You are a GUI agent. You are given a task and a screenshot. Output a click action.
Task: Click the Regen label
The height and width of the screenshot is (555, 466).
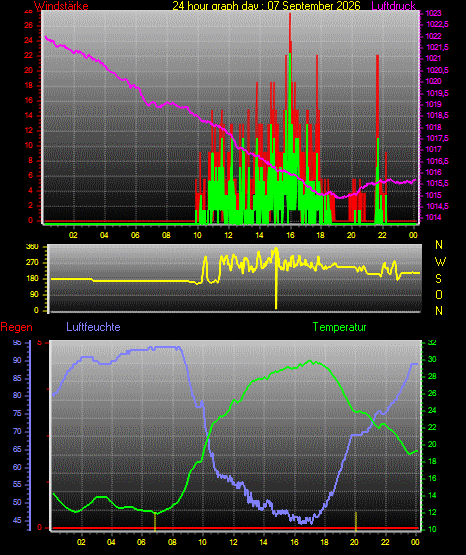(x=16, y=327)
